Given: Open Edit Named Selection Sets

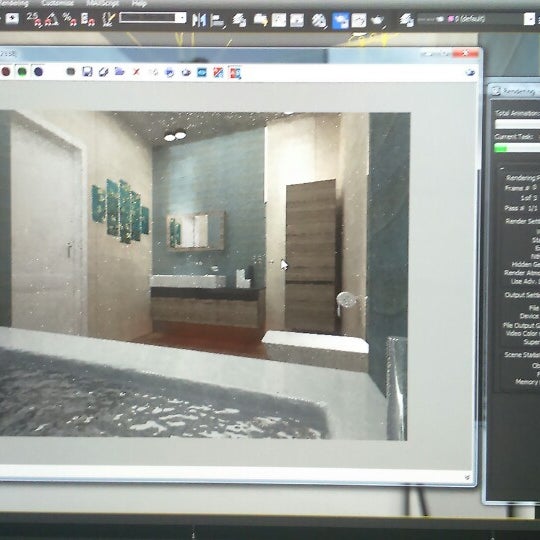Looking at the screenshot, I should pyautogui.click(x=109, y=20).
